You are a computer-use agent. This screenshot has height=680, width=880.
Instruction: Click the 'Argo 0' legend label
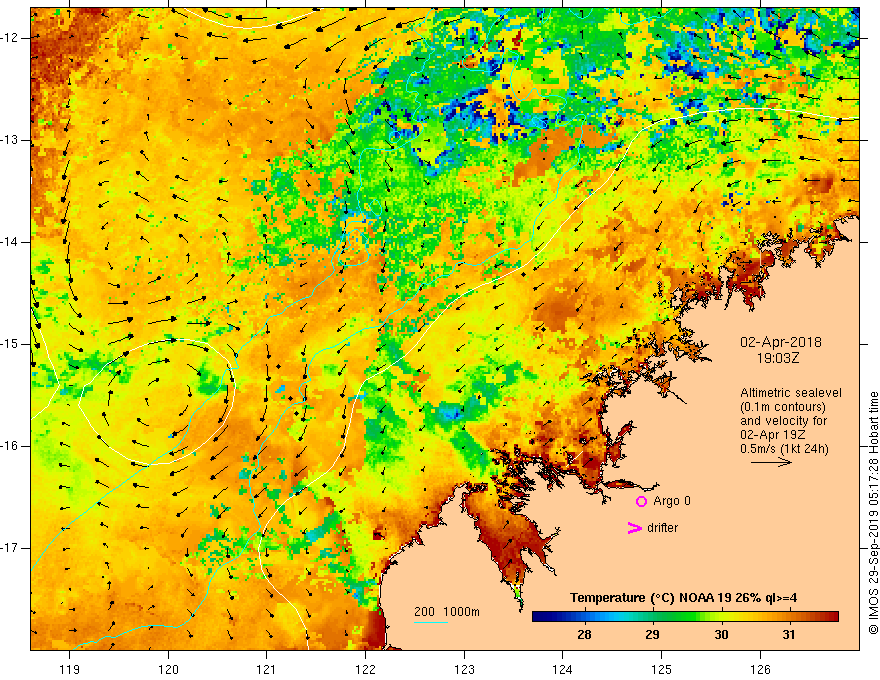672,501
